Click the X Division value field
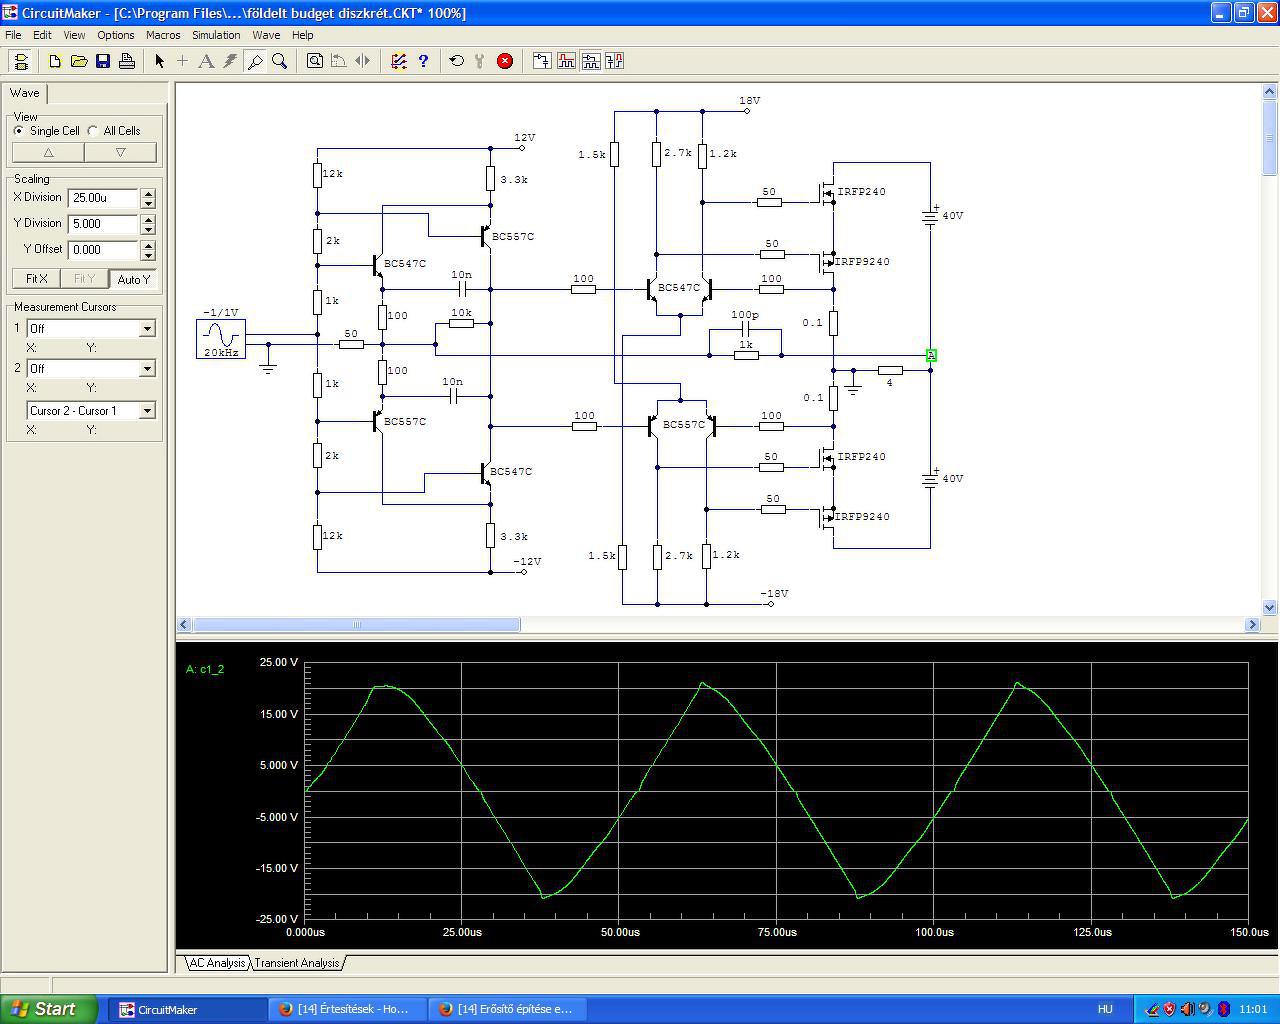The width and height of the screenshot is (1280, 1024). (103, 198)
